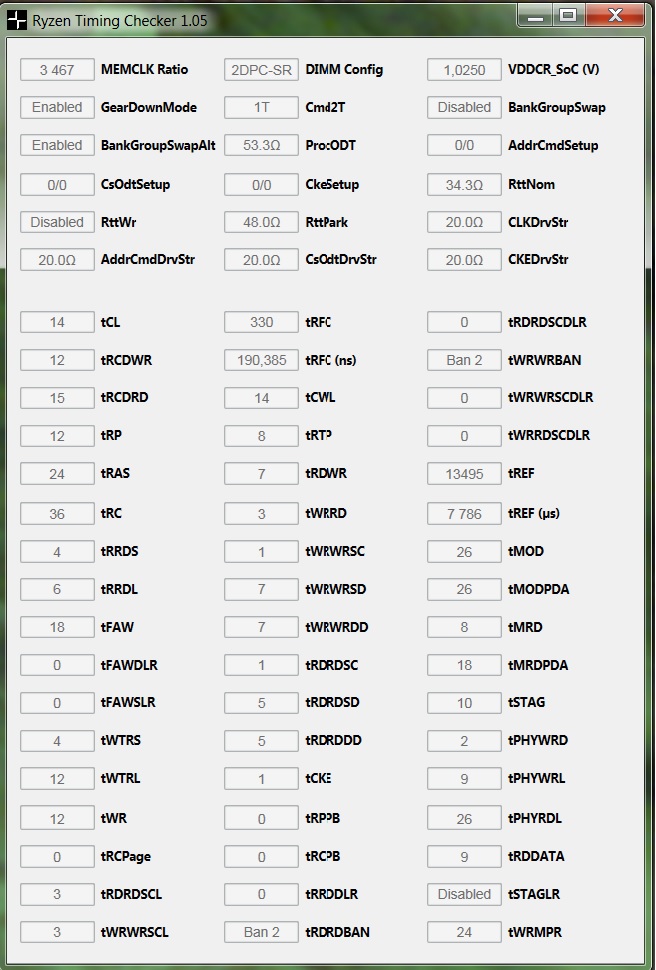Click the tMRD value 8
This screenshot has height=970, width=656.
(x=464, y=627)
